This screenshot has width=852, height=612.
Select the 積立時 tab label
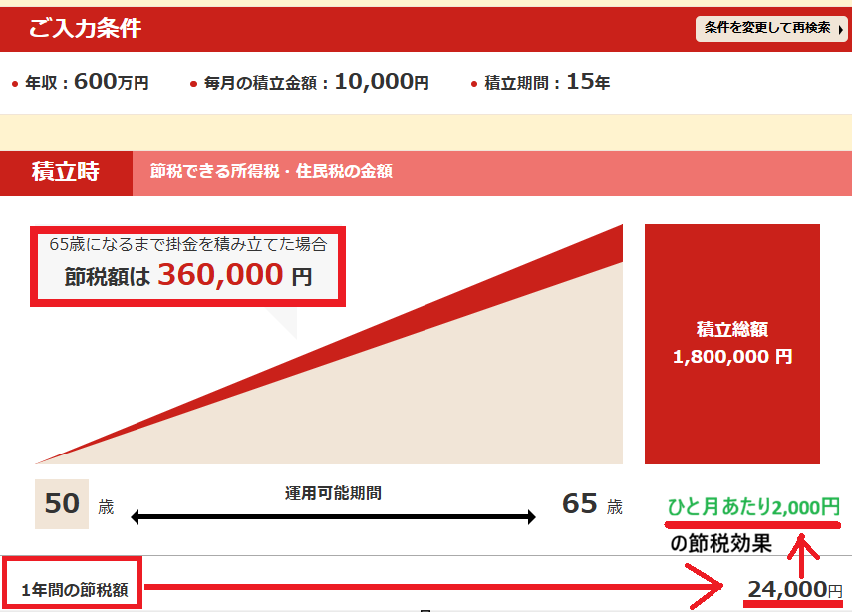(x=66, y=172)
